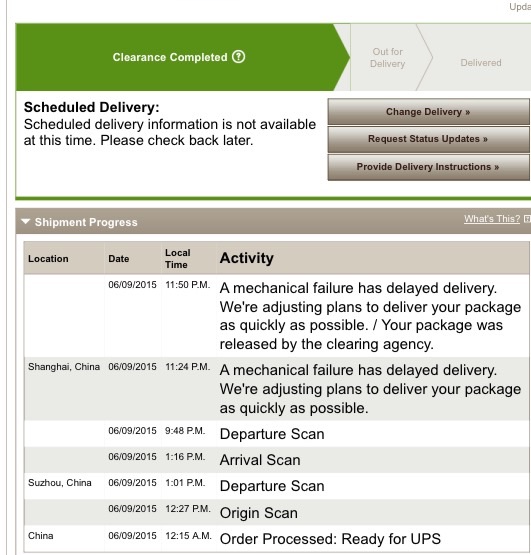Click the Activity column header
Screen dimensions: 531x555
point(247,258)
